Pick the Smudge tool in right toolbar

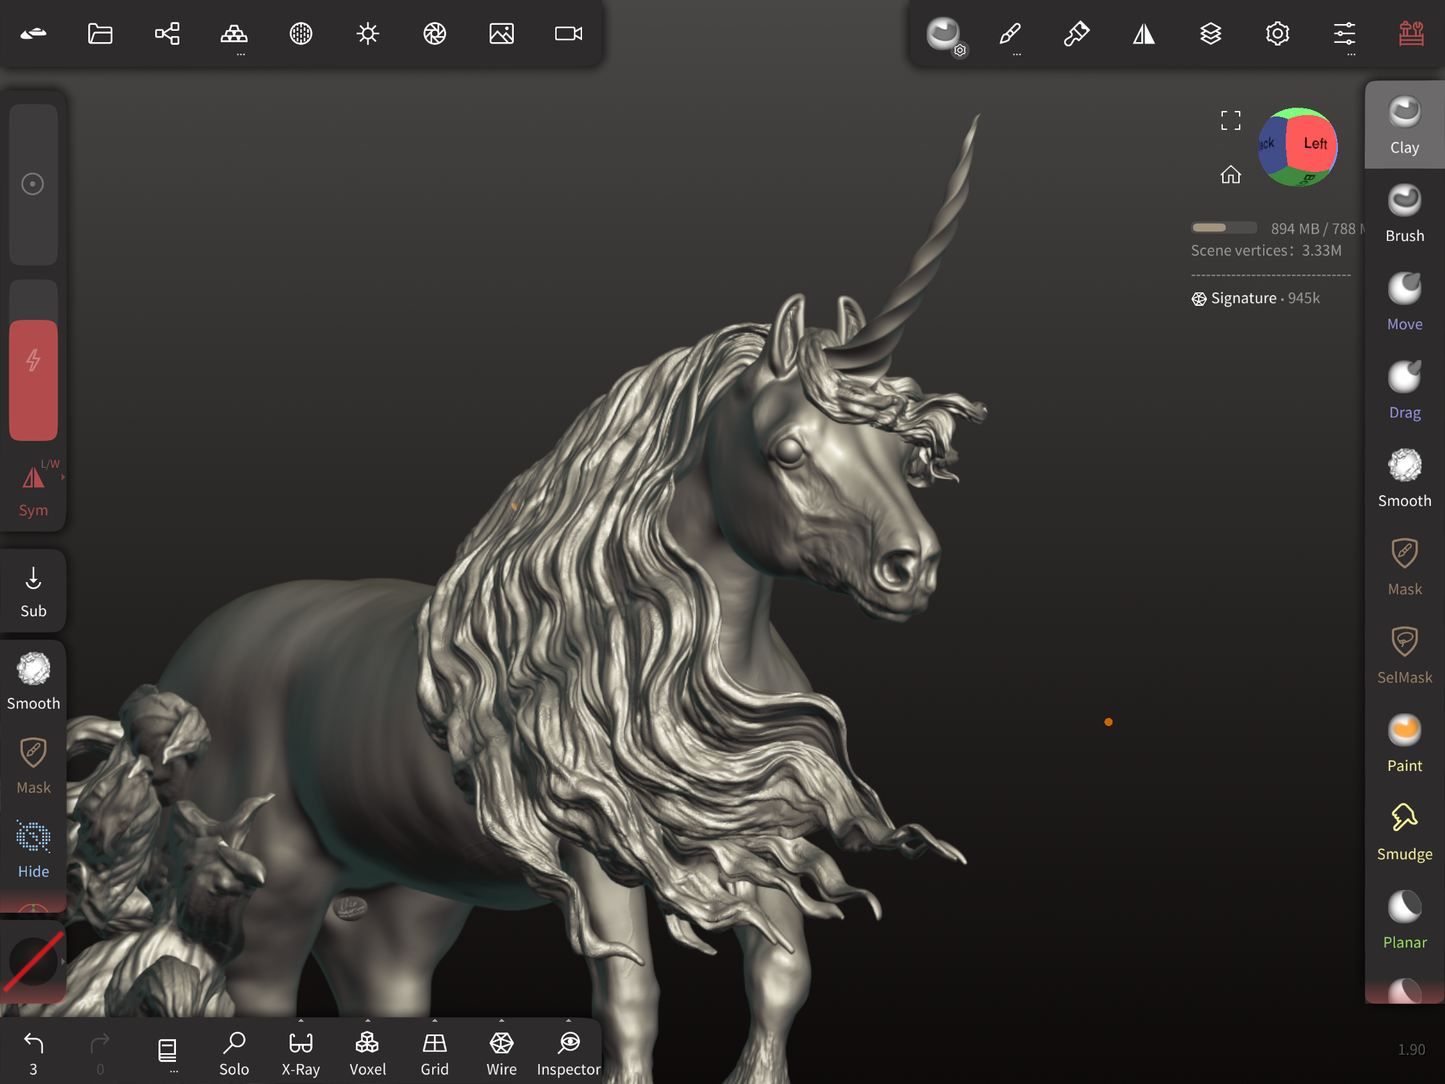[x=1404, y=831]
